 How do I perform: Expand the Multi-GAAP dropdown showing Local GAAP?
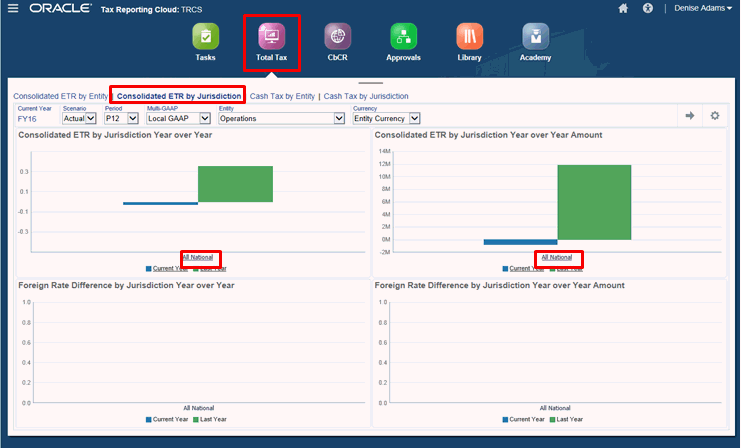pyautogui.click(x=178, y=118)
